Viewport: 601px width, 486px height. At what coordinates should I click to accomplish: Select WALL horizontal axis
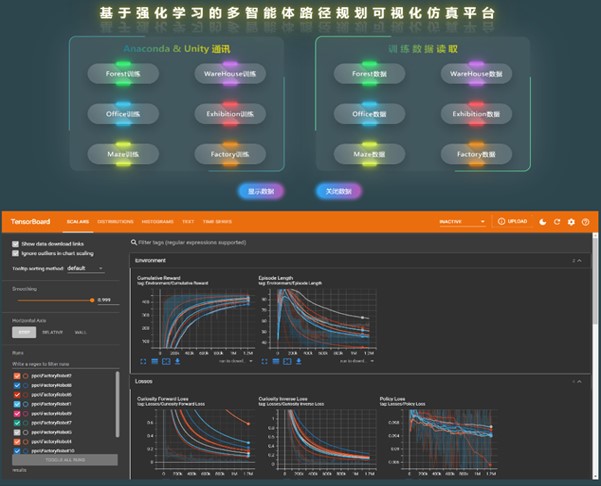[x=80, y=332]
